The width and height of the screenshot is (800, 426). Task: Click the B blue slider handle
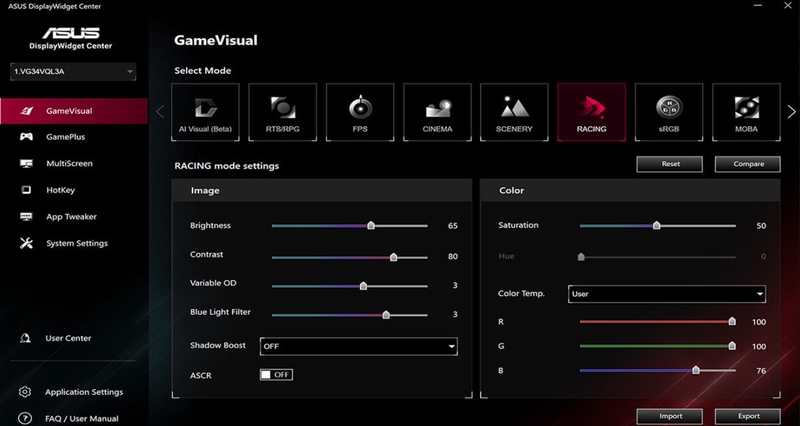[x=696, y=370]
